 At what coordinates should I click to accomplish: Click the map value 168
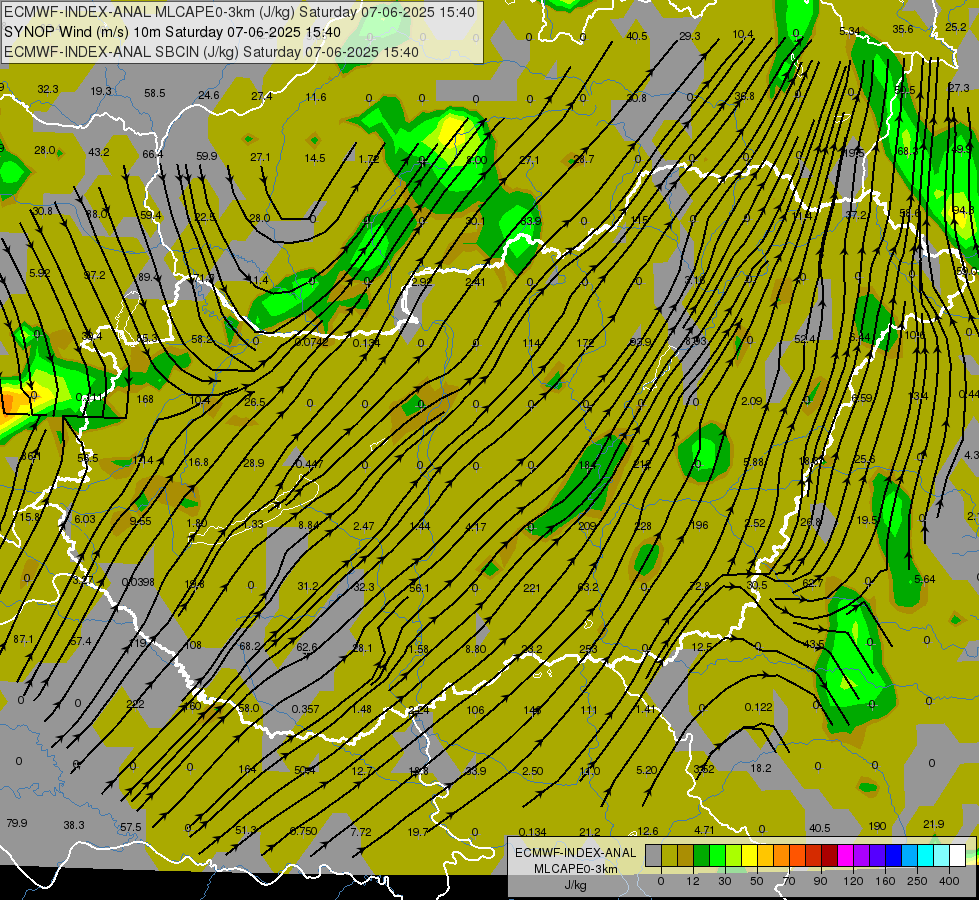(145, 398)
